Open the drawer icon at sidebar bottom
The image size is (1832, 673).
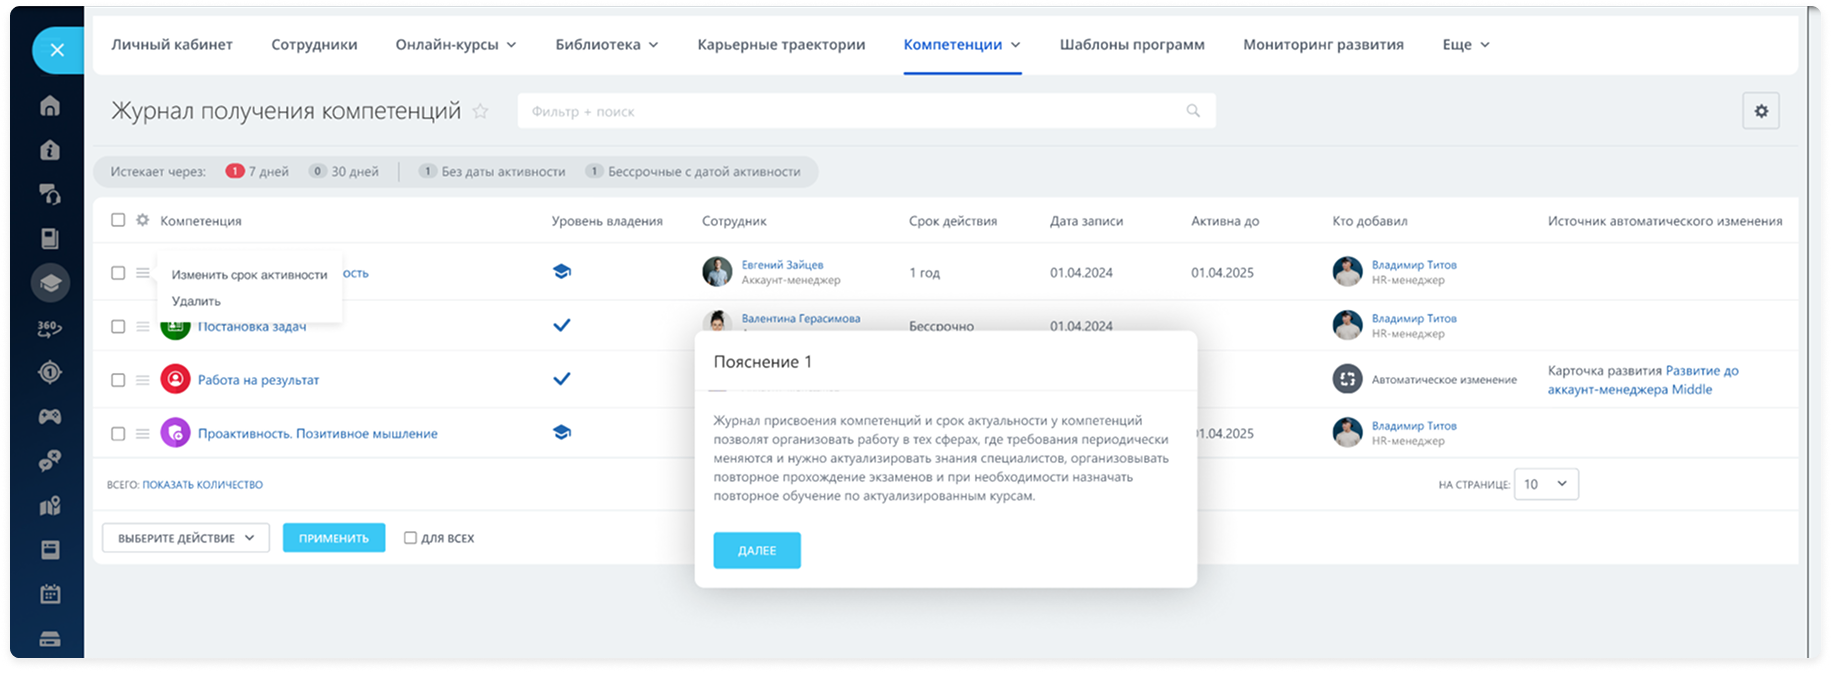(x=50, y=639)
